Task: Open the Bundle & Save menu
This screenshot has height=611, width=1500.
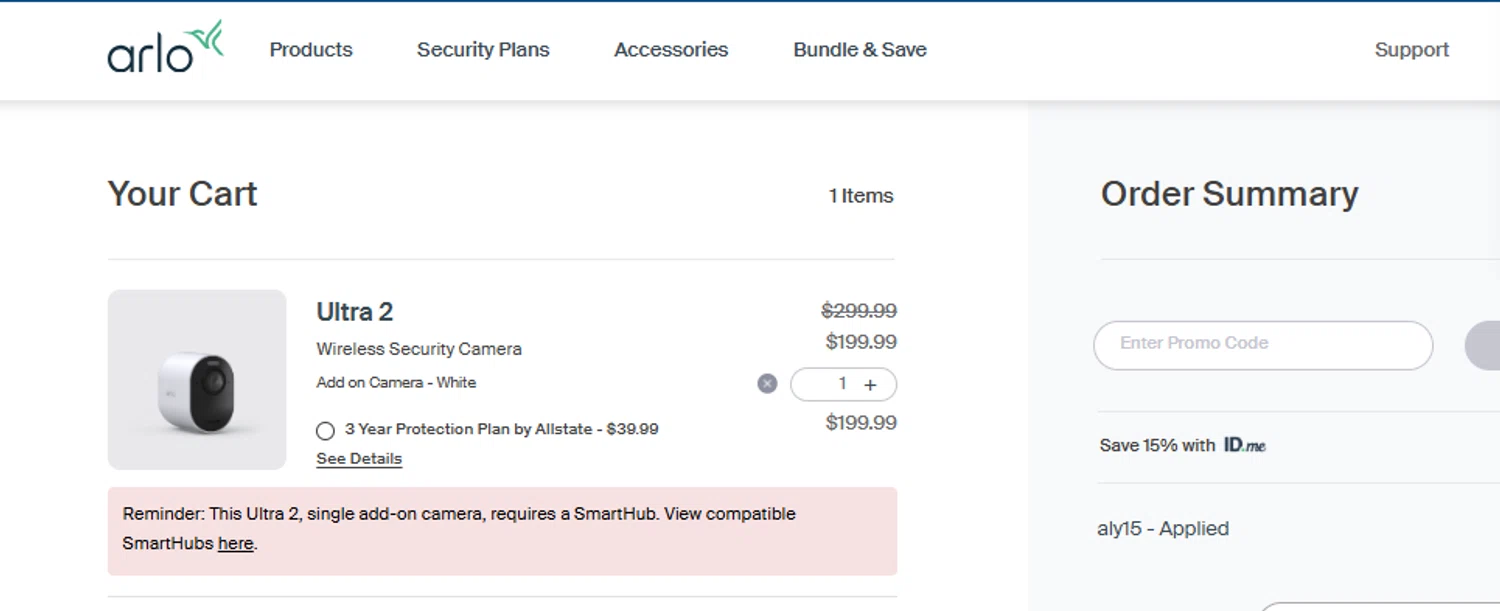Action: [x=860, y=50]
